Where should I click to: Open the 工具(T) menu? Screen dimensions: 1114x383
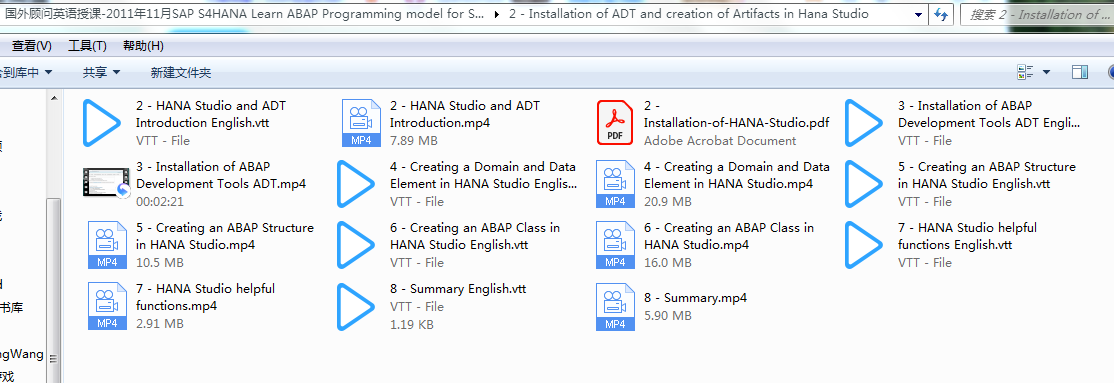[x=87, y=46]
